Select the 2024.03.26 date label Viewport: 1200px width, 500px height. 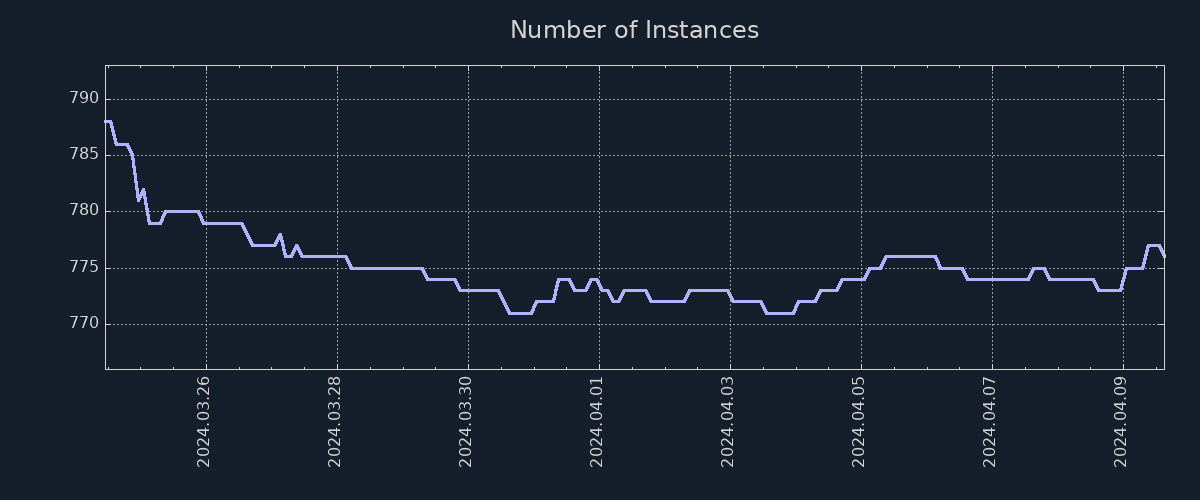pos(204,421)
